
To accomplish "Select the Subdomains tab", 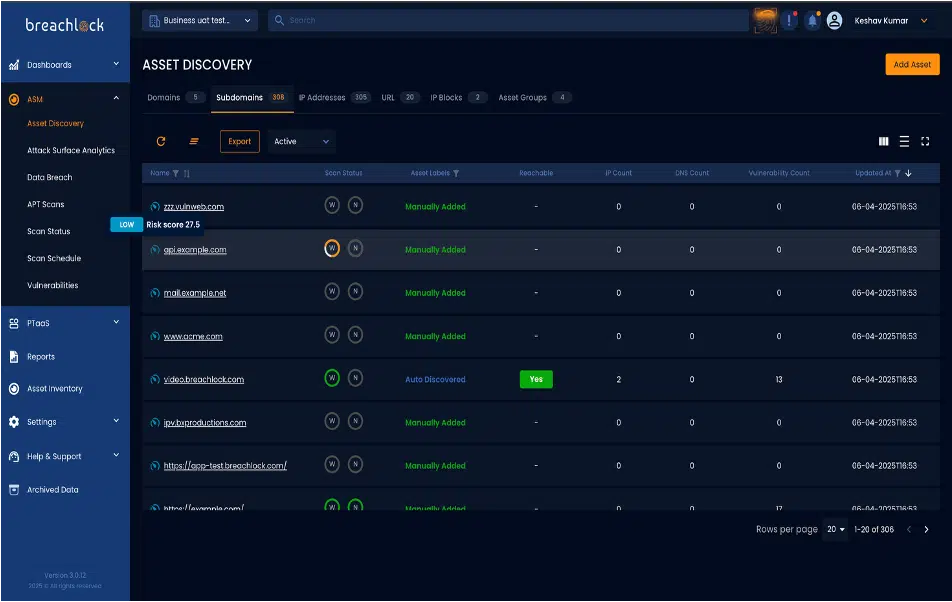I will tap(252, 98).
